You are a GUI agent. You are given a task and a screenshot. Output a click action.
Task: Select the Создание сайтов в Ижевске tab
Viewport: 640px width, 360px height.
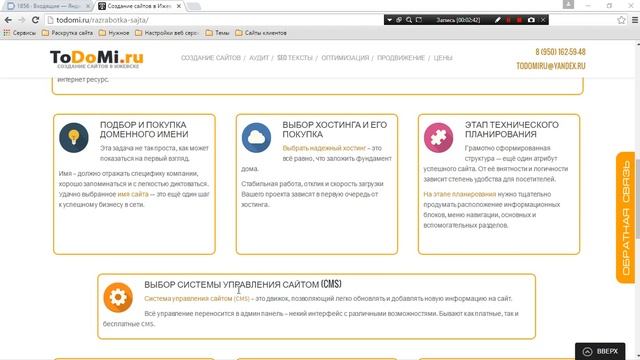coord(139,6)
